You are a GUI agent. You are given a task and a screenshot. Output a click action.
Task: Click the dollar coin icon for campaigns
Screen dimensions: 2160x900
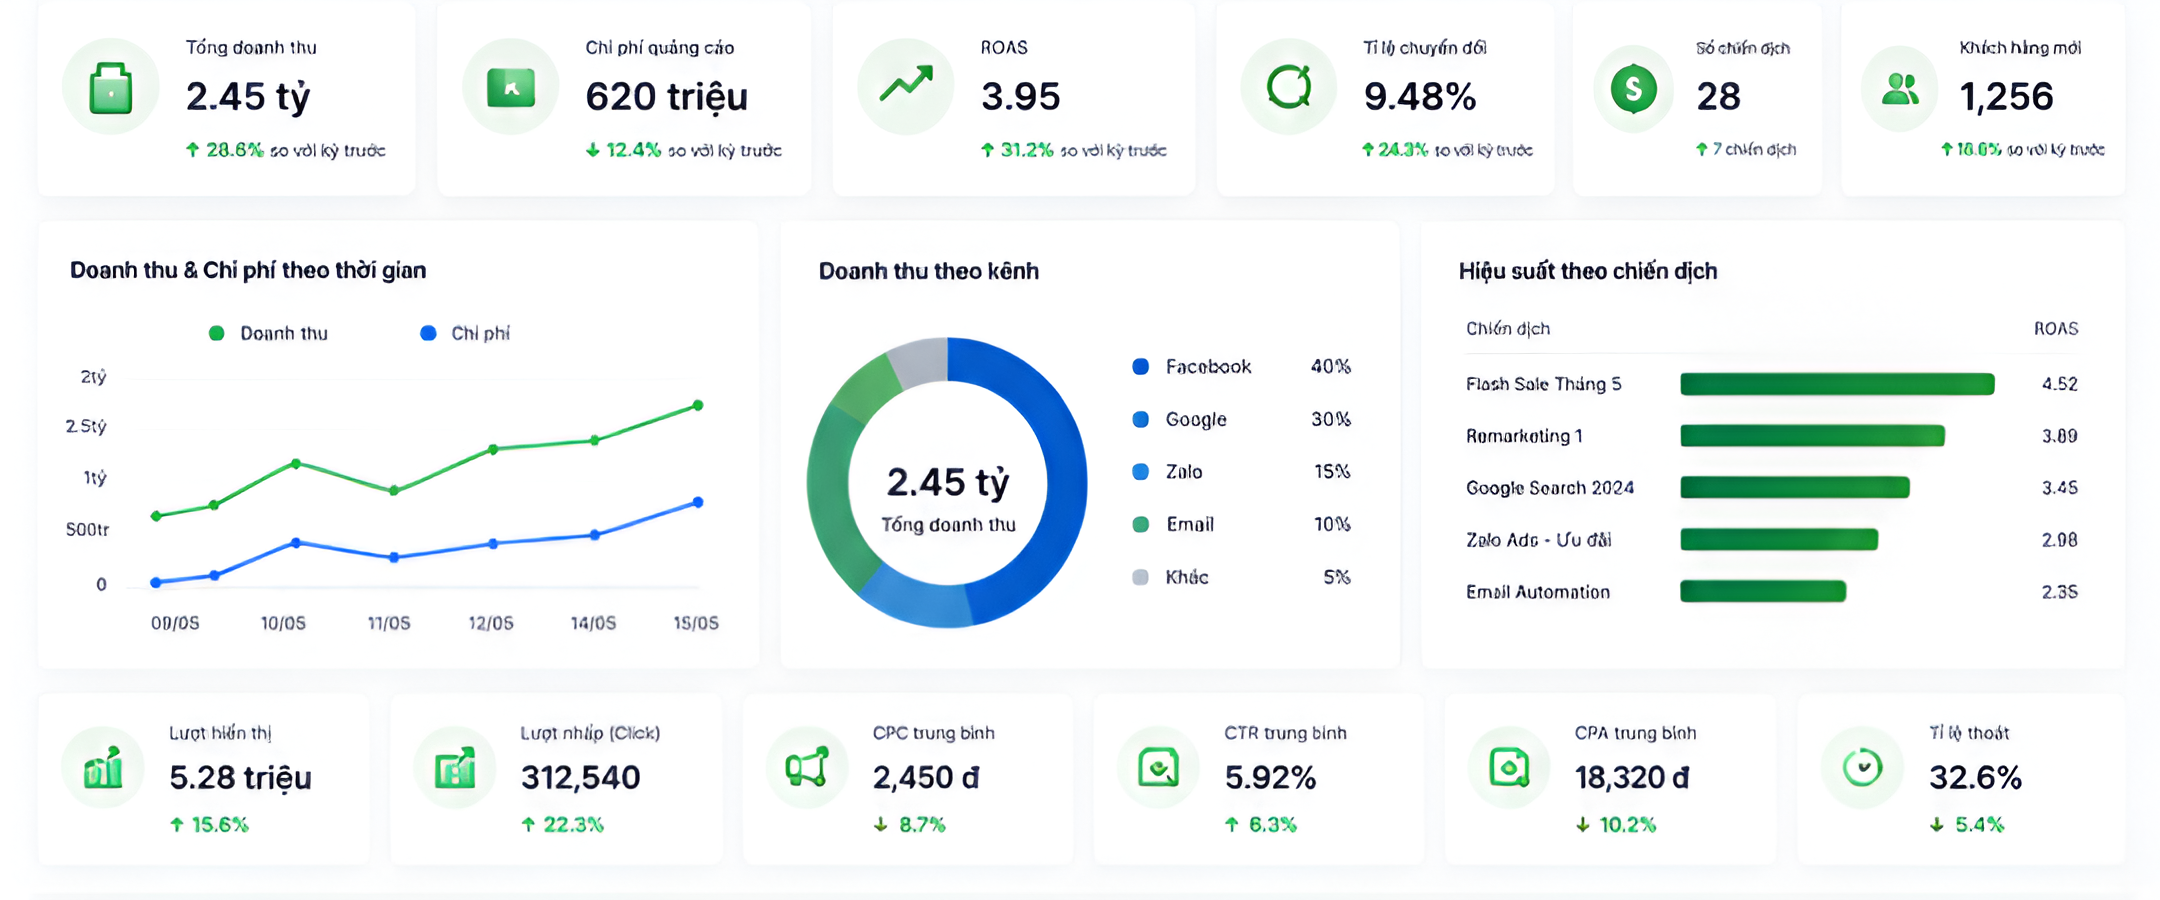tap(1633, 88)
